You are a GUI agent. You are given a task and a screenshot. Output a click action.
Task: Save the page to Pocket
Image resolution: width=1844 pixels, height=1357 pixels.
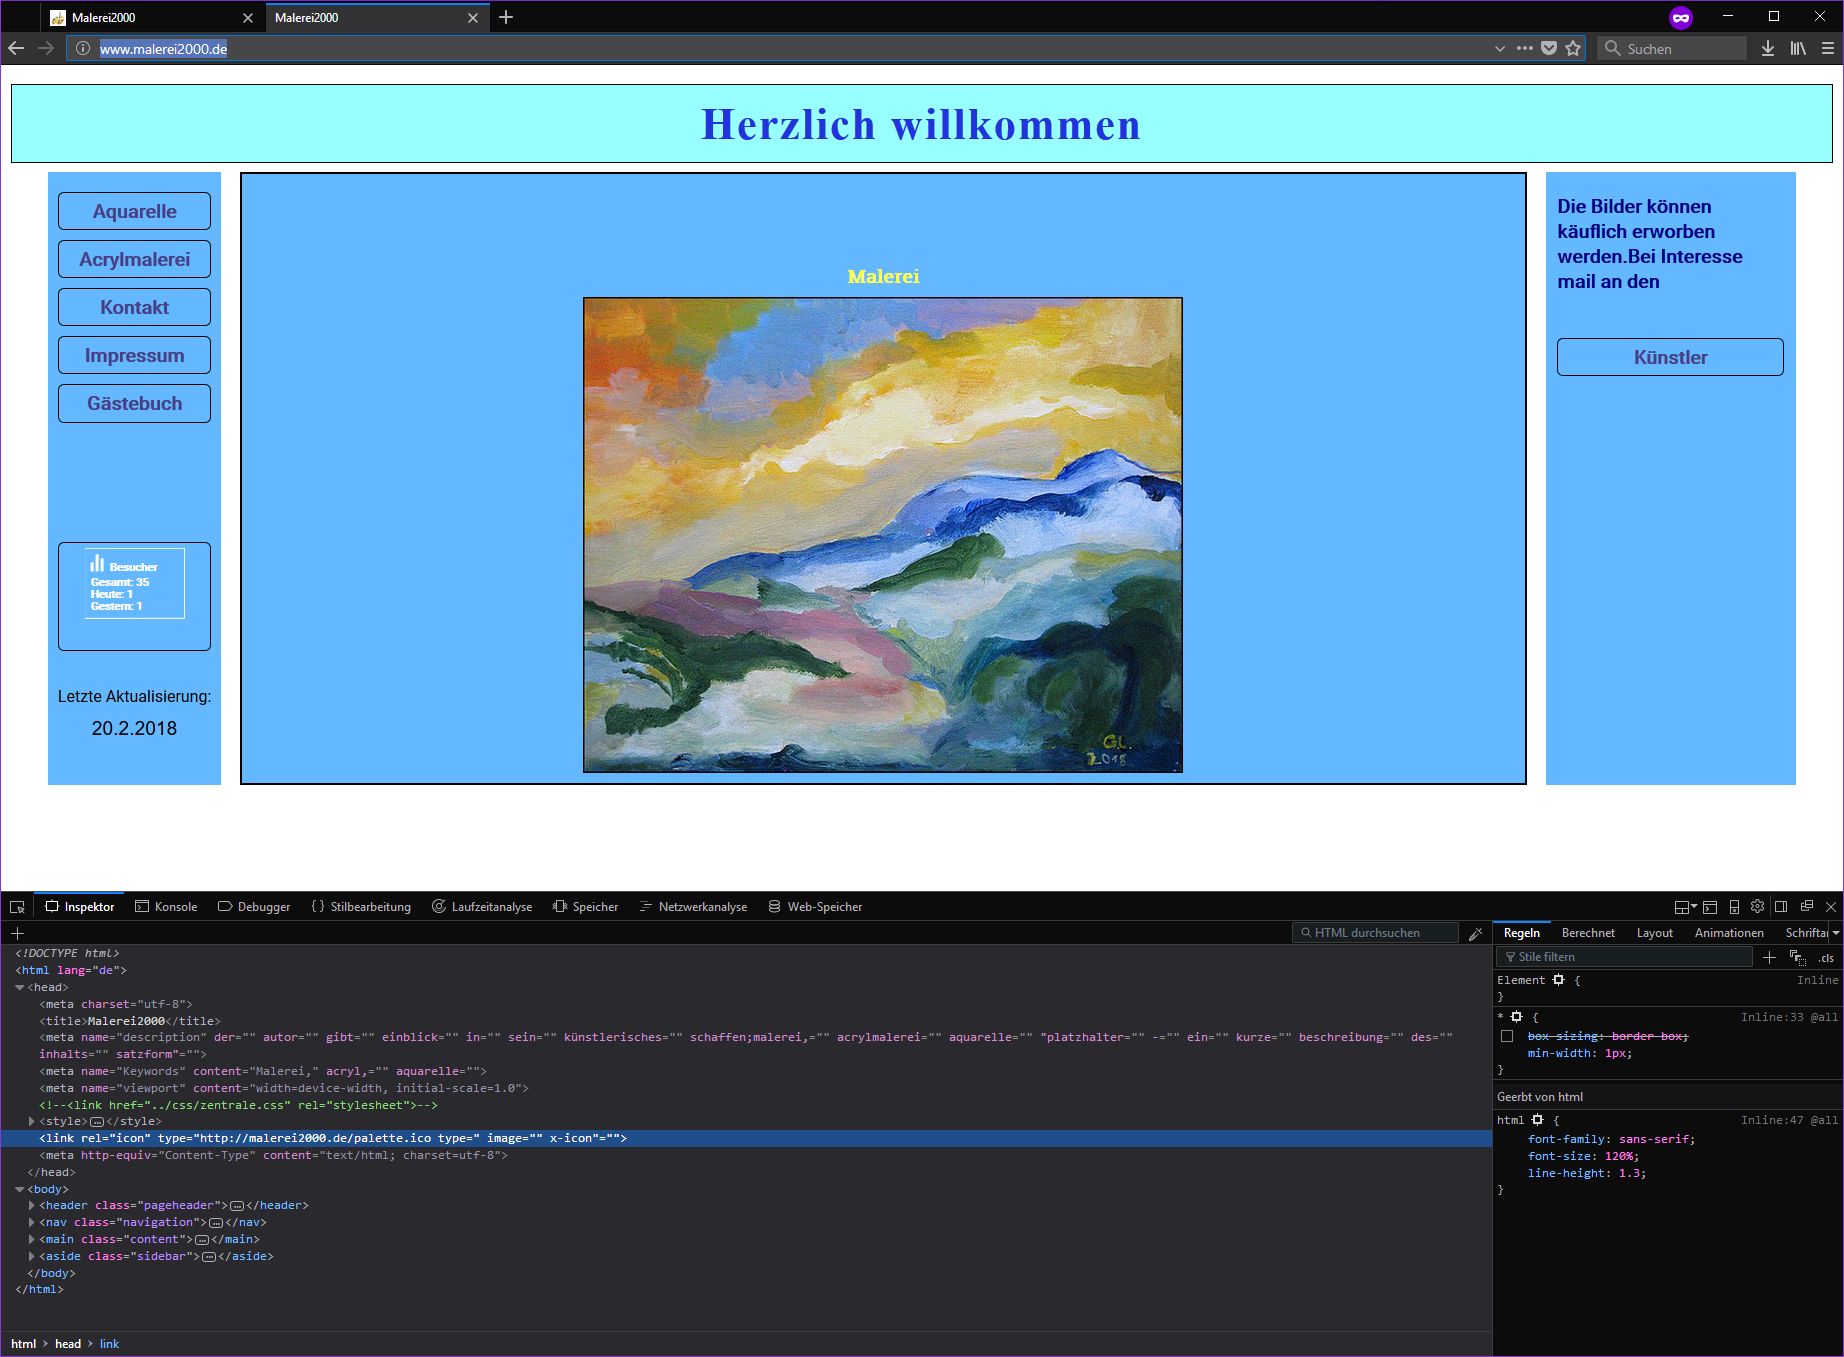coord(1549,48)
